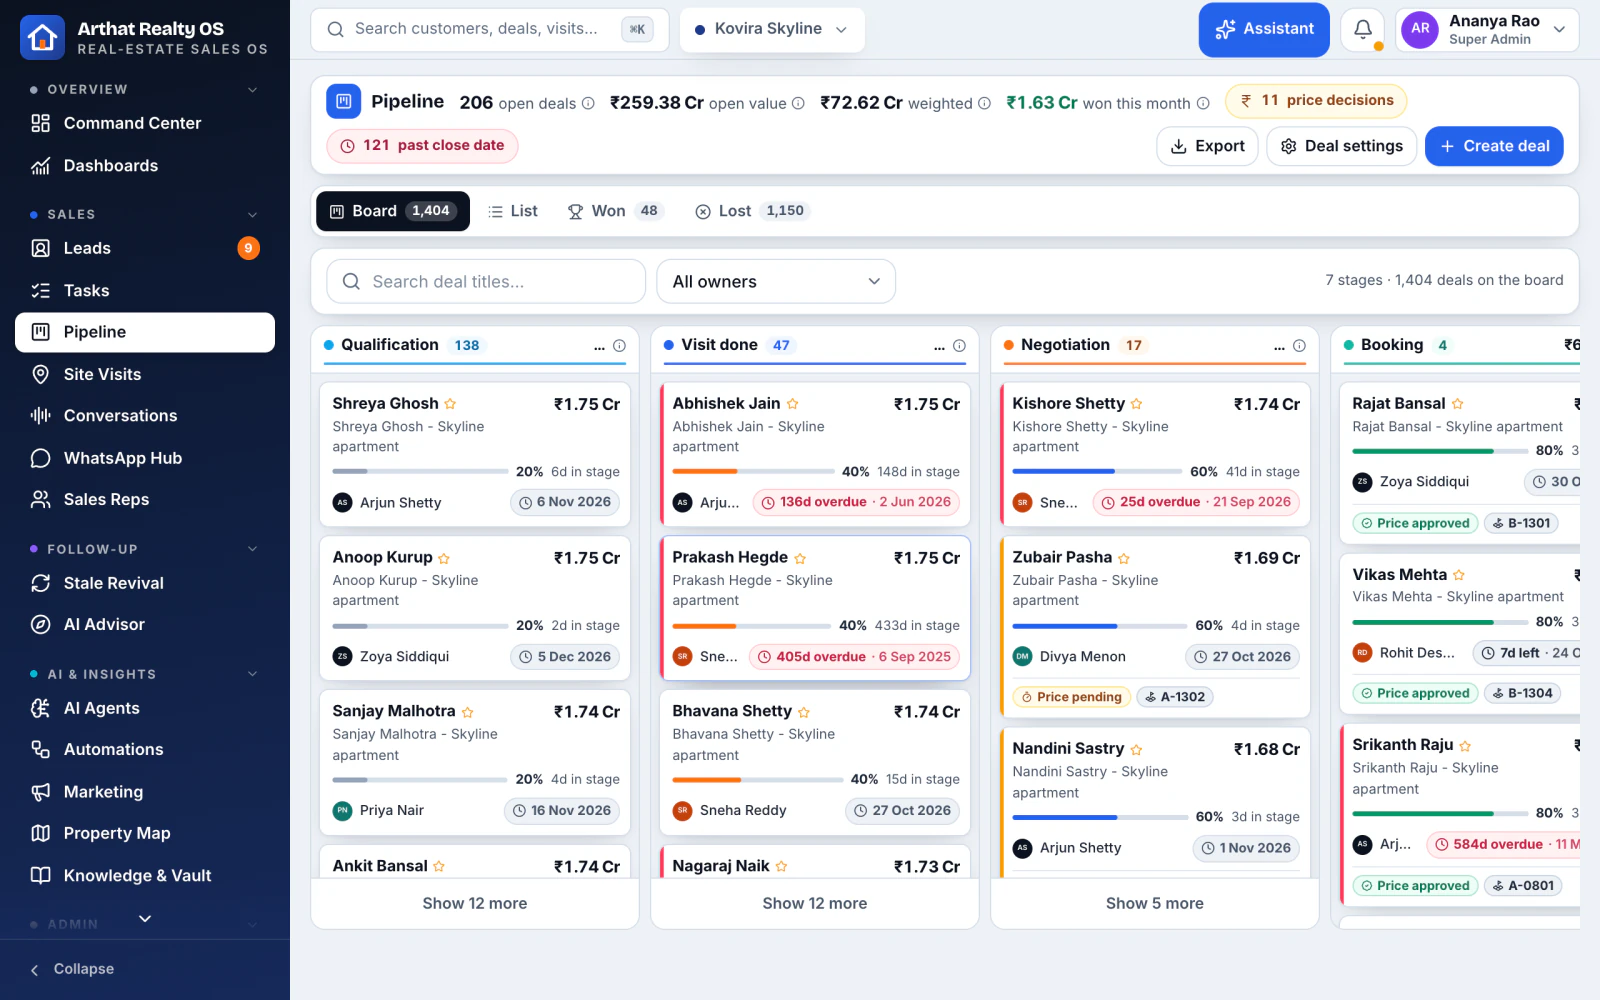This screenshot has height=1000, width=1600.
Task: Click Shreya Ghosh 20% progress bar
Action: [420, 471]
